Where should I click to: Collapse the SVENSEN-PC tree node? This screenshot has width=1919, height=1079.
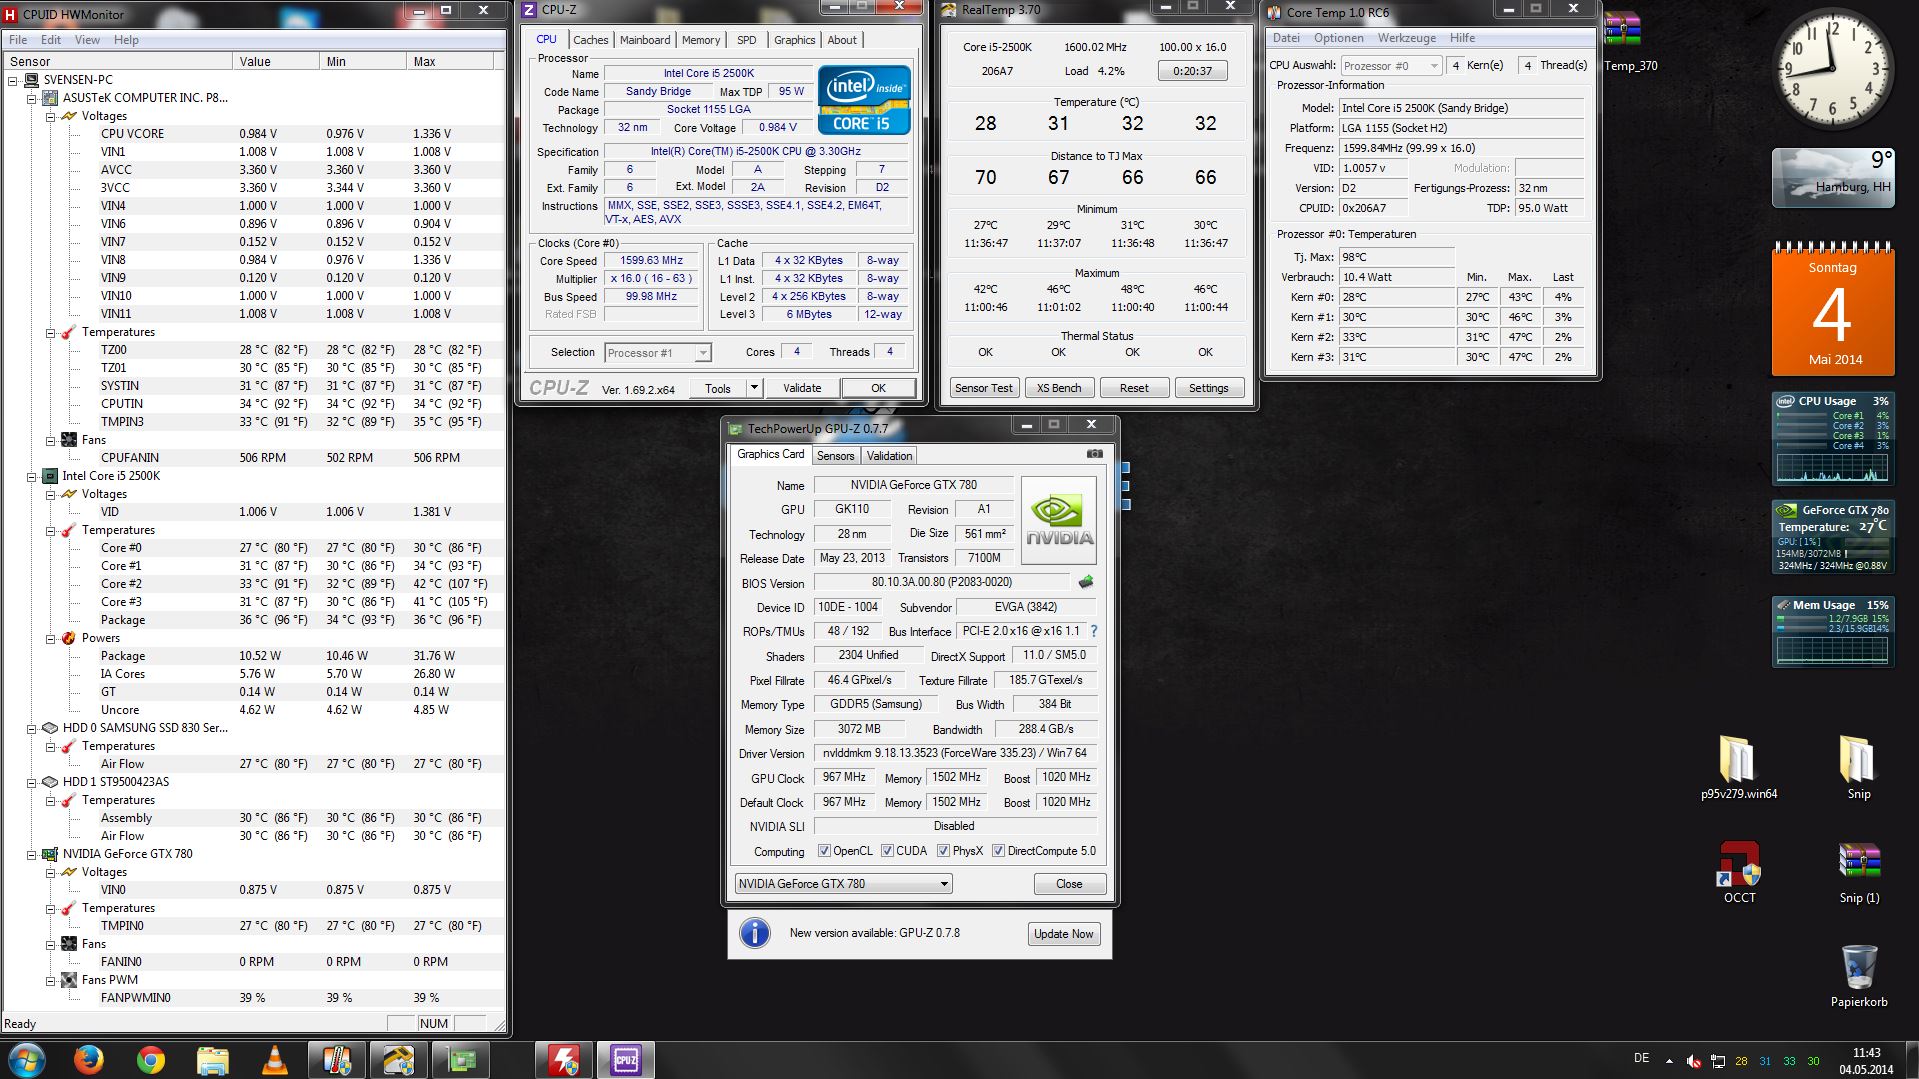[13, 80]
